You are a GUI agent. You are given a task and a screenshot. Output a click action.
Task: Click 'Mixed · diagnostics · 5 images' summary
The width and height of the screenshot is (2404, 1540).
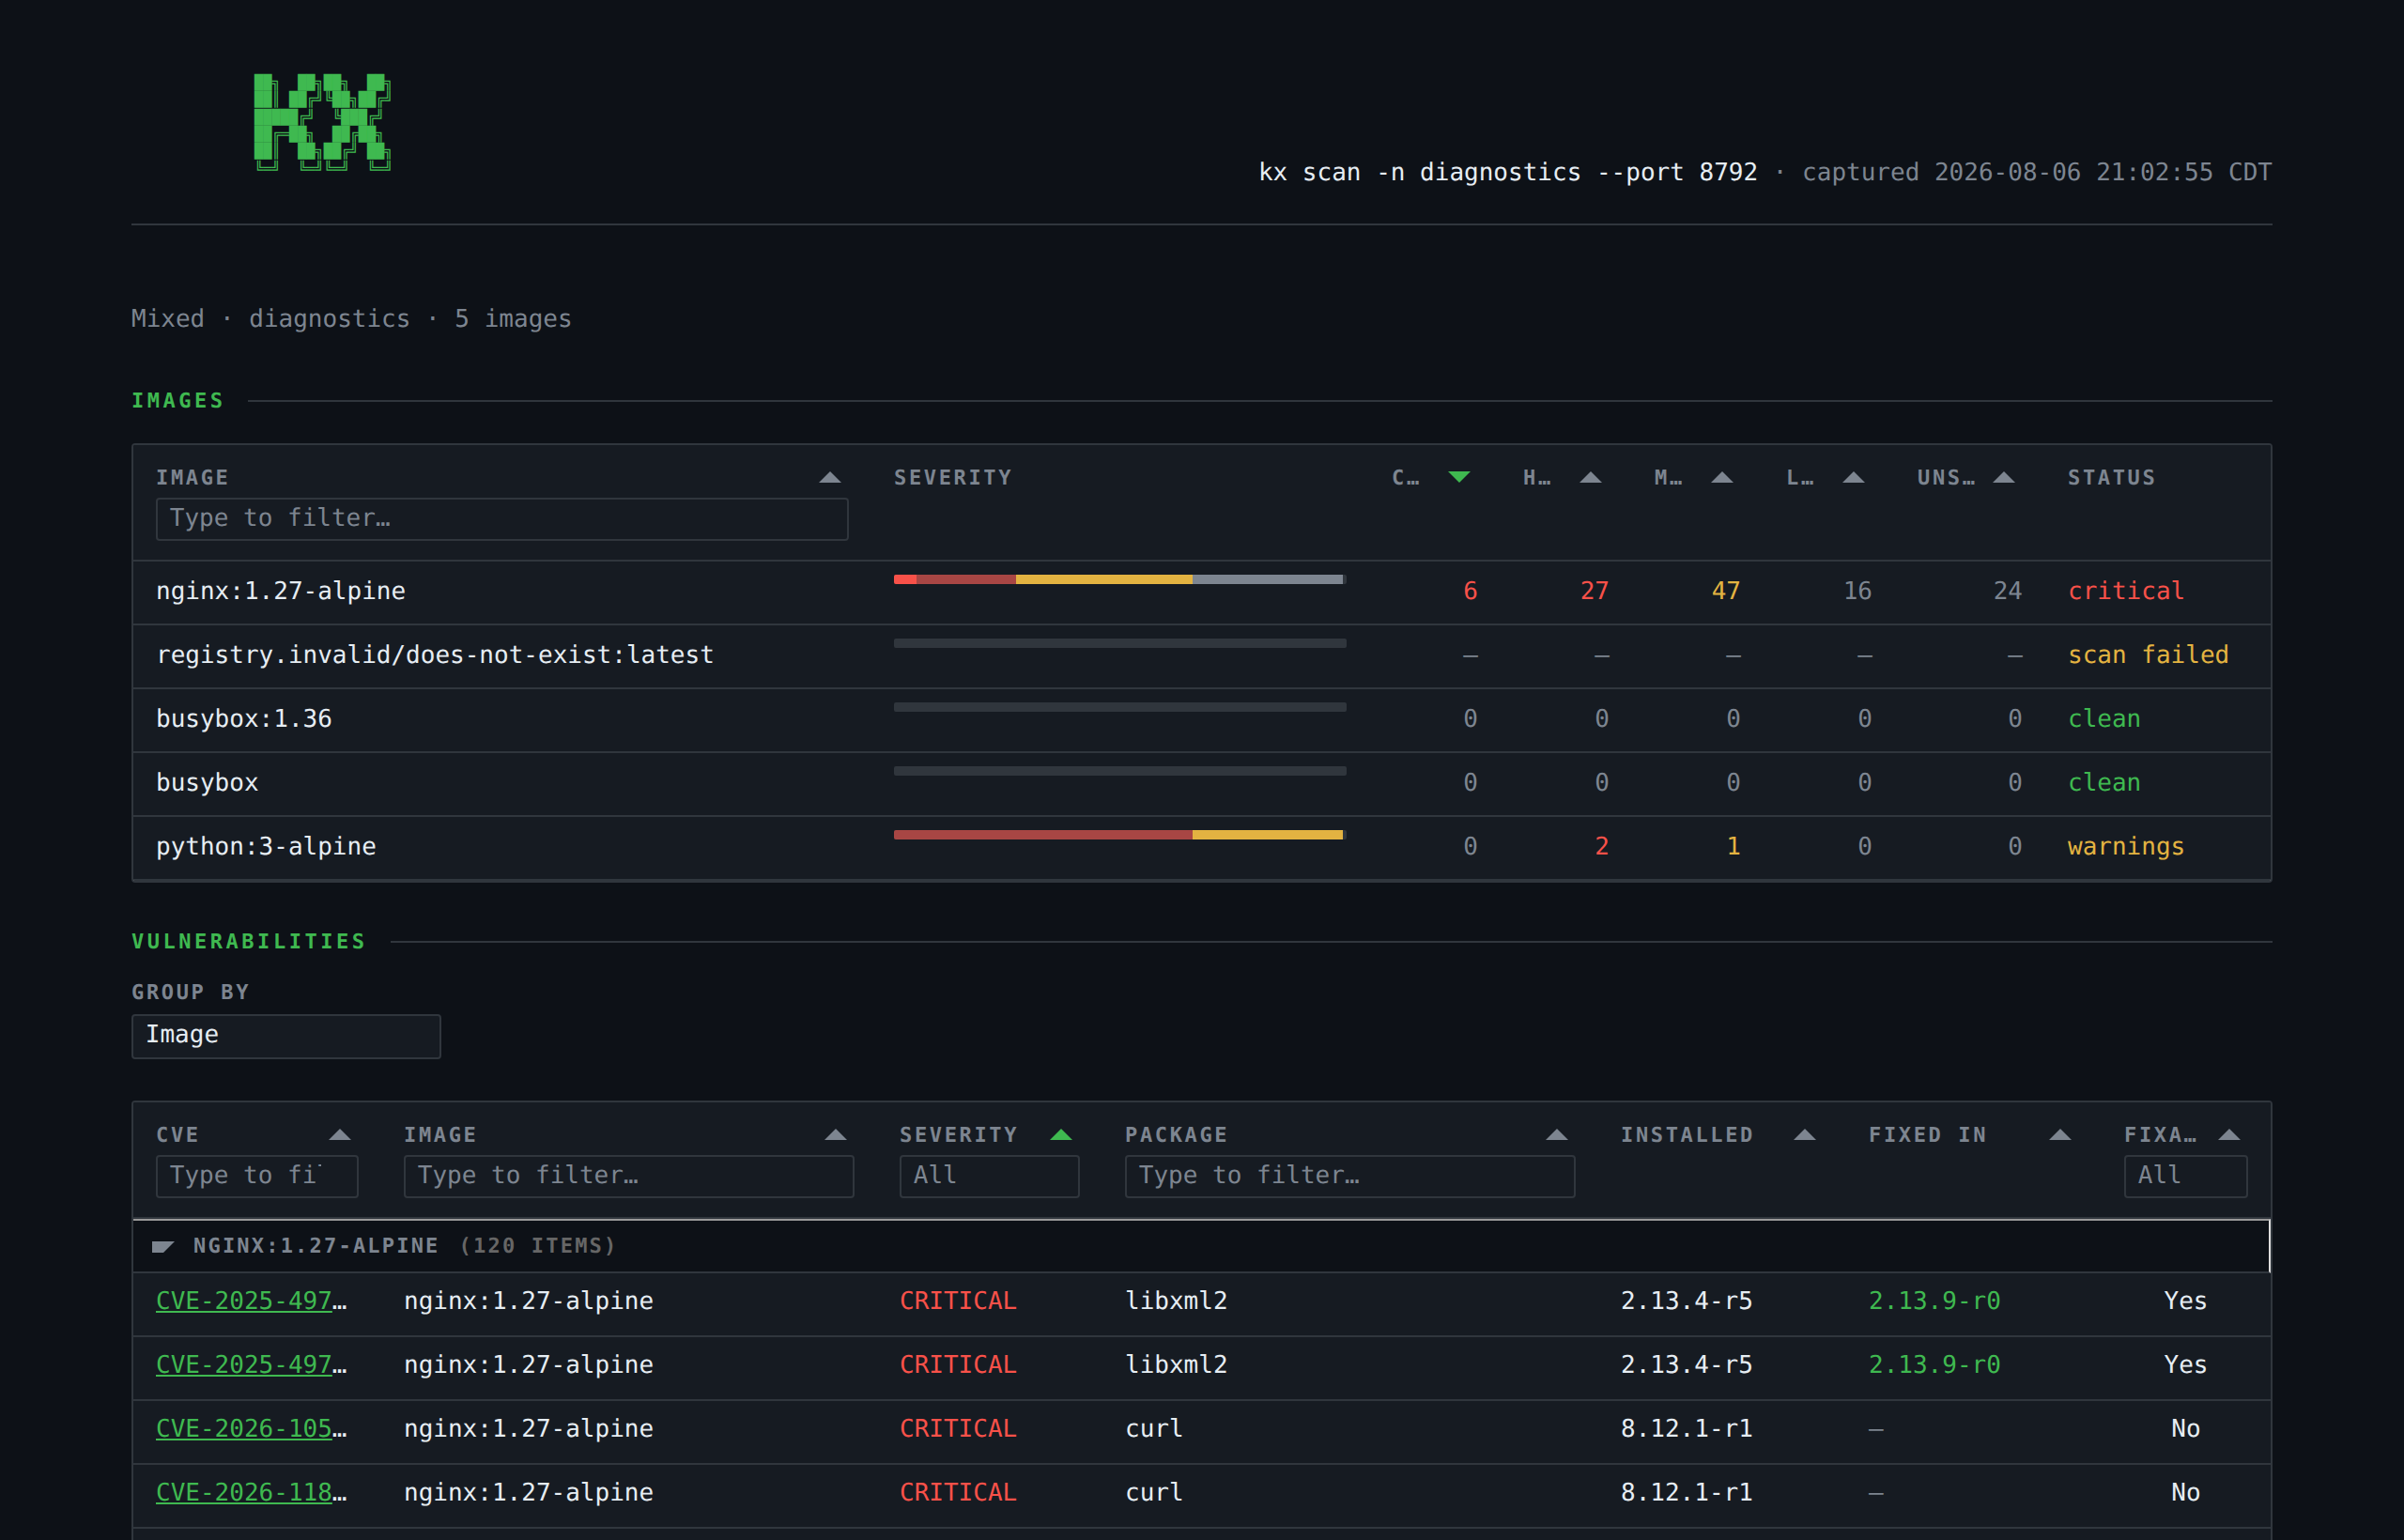pos(351,319)
